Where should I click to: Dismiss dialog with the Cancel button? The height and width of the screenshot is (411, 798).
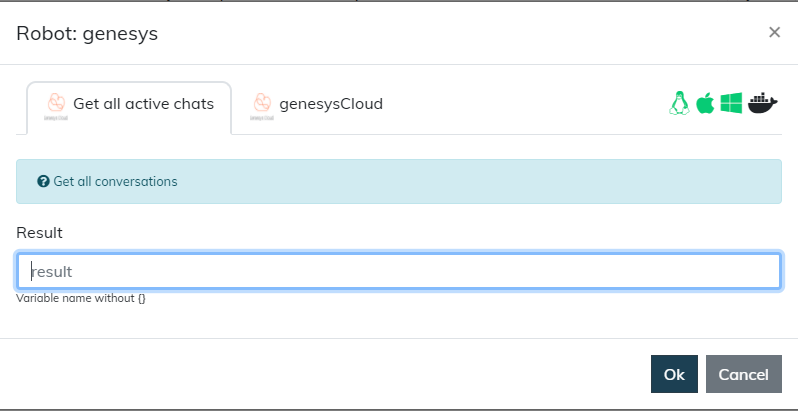point(744,374)
